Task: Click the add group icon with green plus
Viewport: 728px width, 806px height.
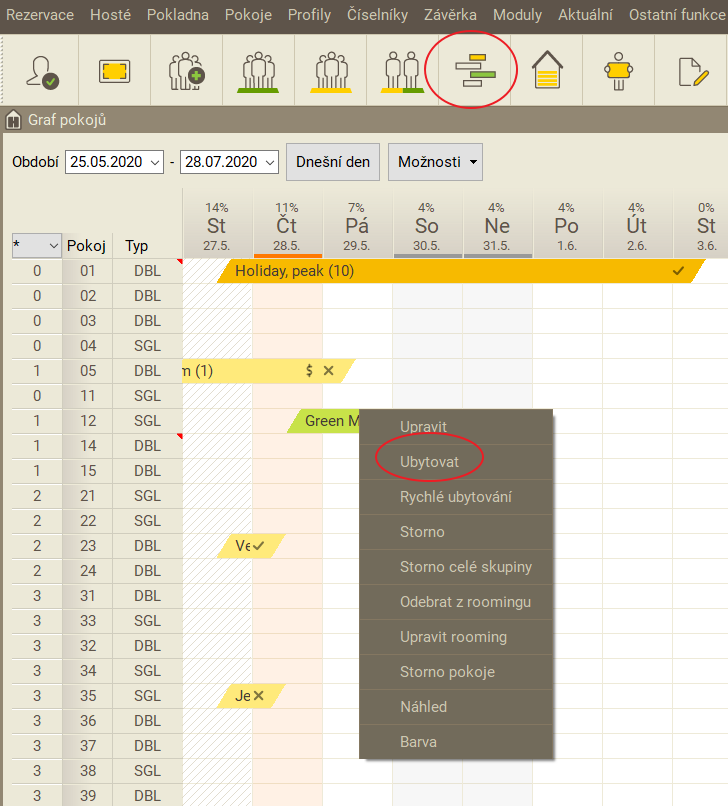Action: point(186,72)
